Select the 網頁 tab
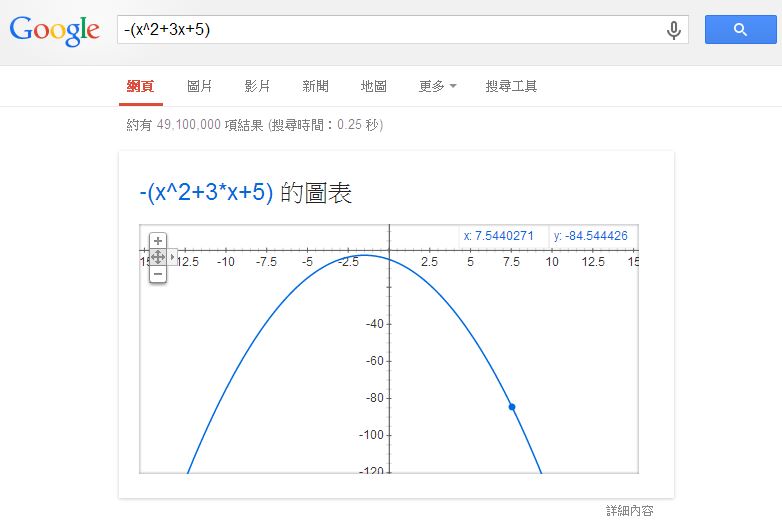The width and height of the screenshot is (782, 521). point(140,86)
